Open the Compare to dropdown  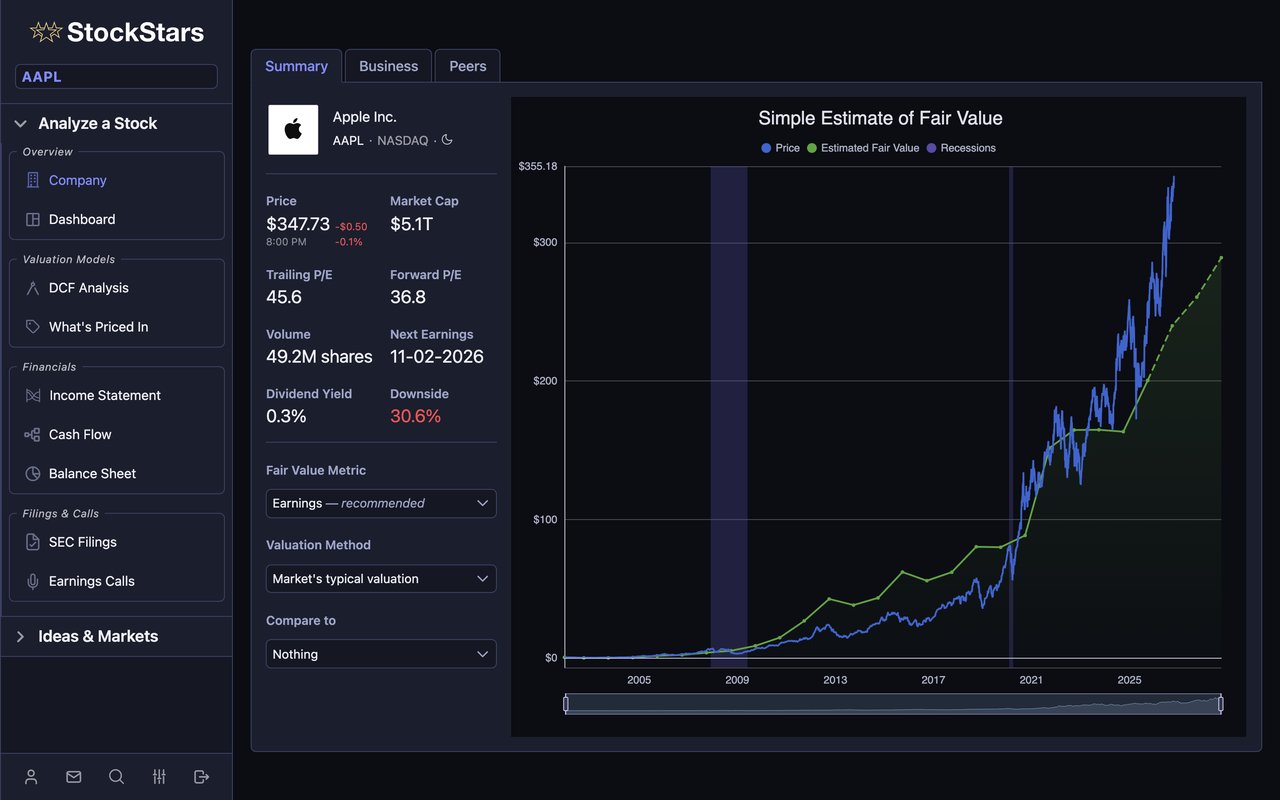[381, 654]
